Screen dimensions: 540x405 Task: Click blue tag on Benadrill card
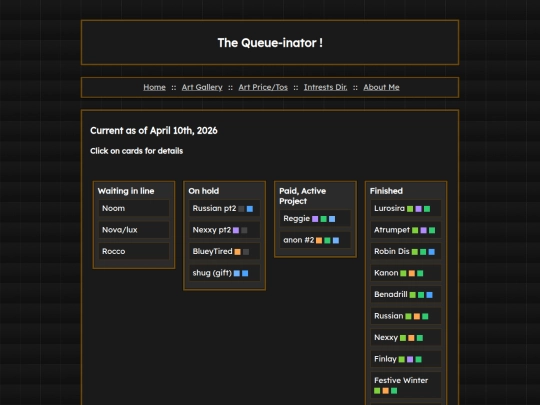tap(429, 295)
